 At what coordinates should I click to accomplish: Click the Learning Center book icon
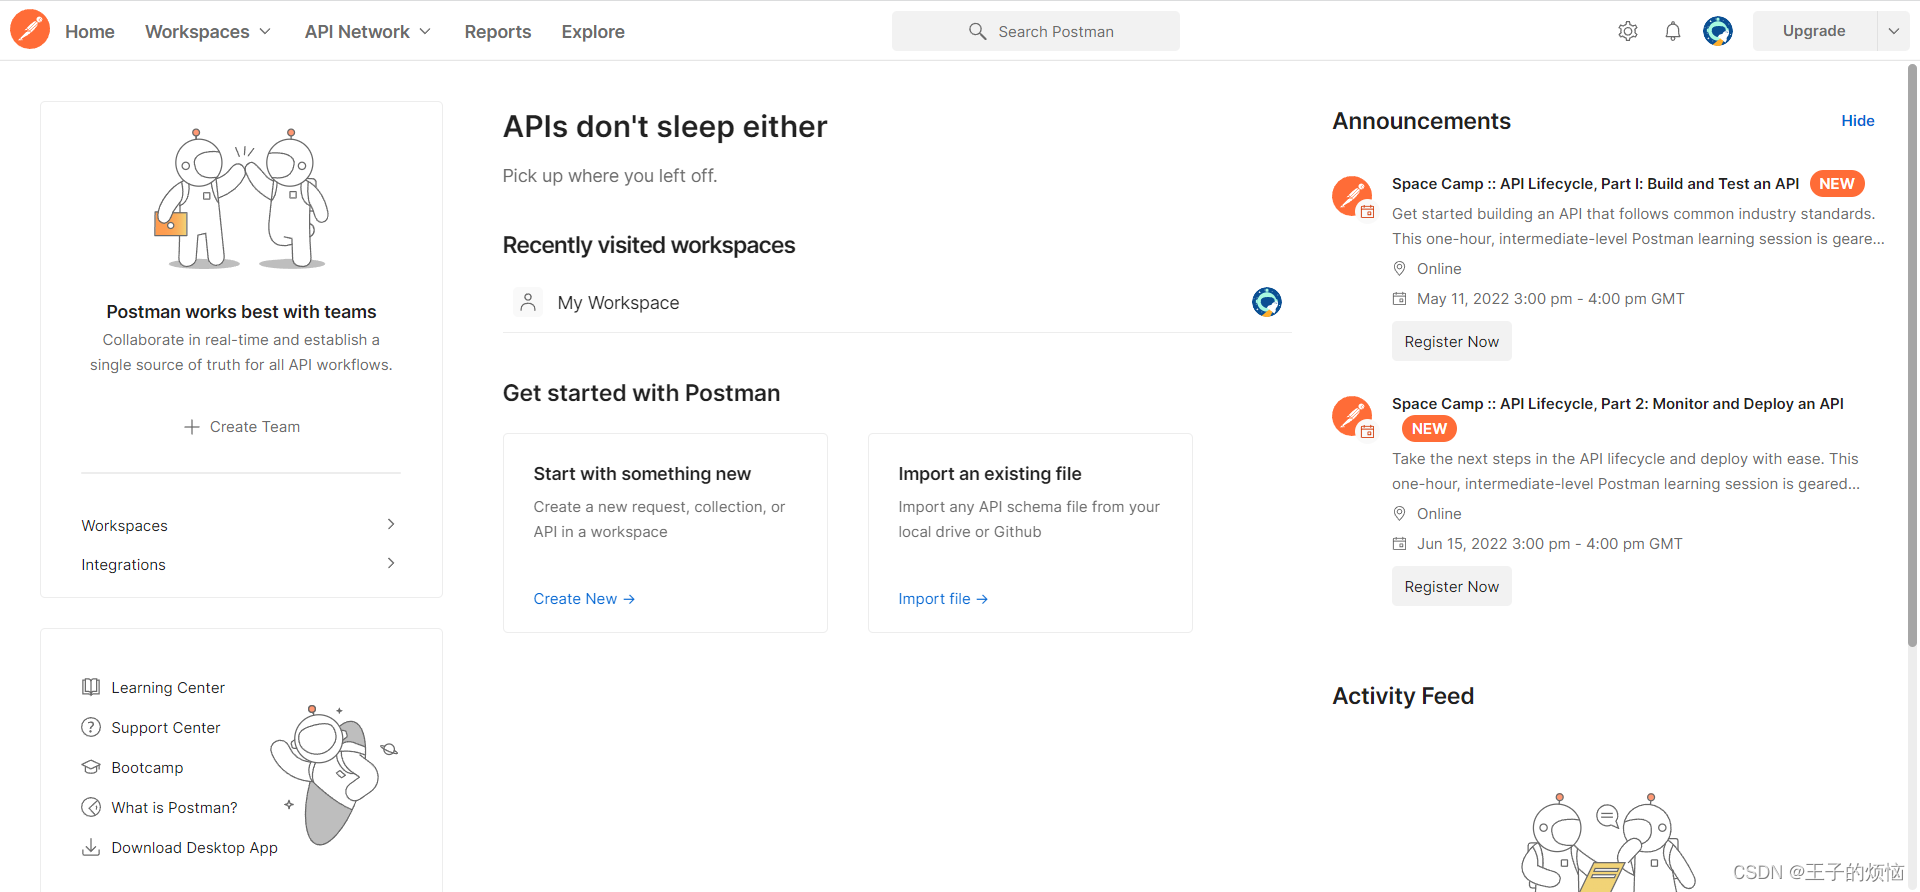[91, 687]
